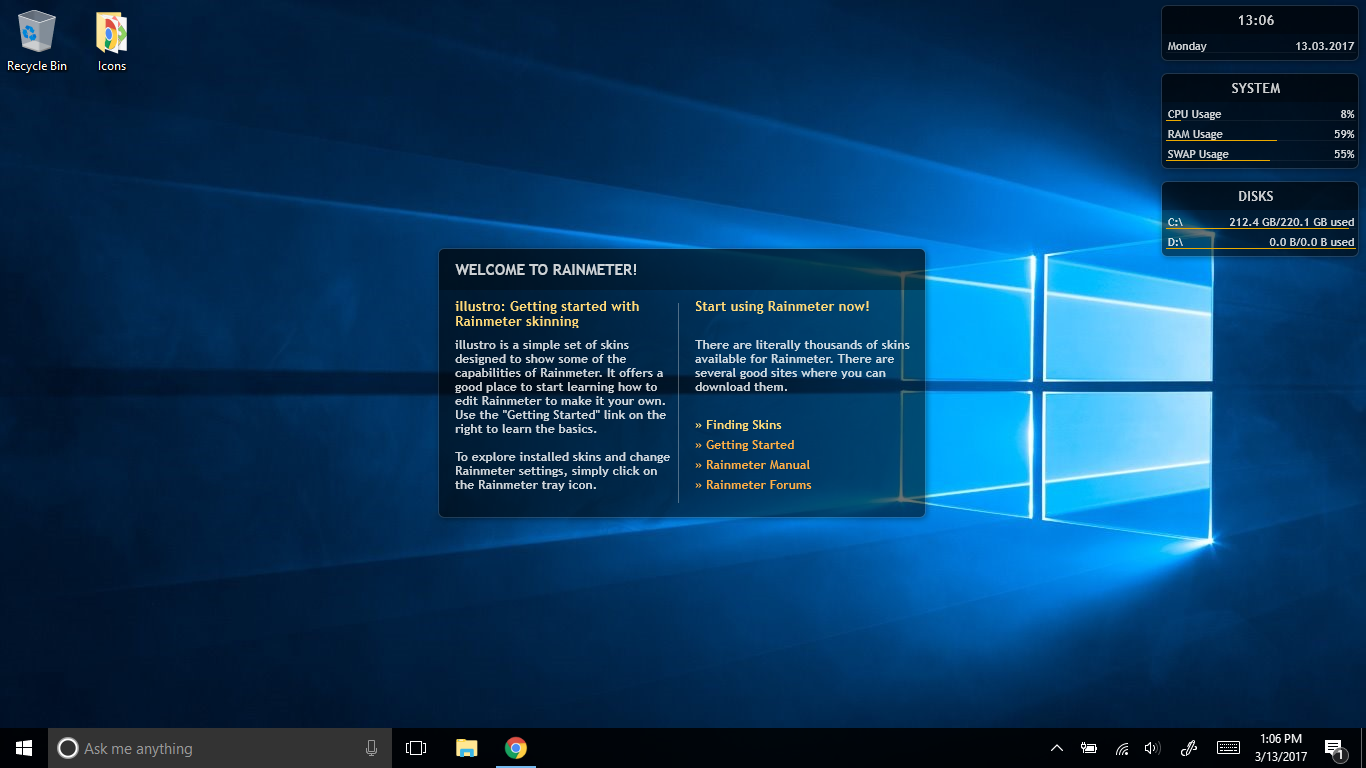Click the 212.4 GB/220.1 GB used value
The height and width of the screenshot is (768, 1366).
(x=1292, y=222)
